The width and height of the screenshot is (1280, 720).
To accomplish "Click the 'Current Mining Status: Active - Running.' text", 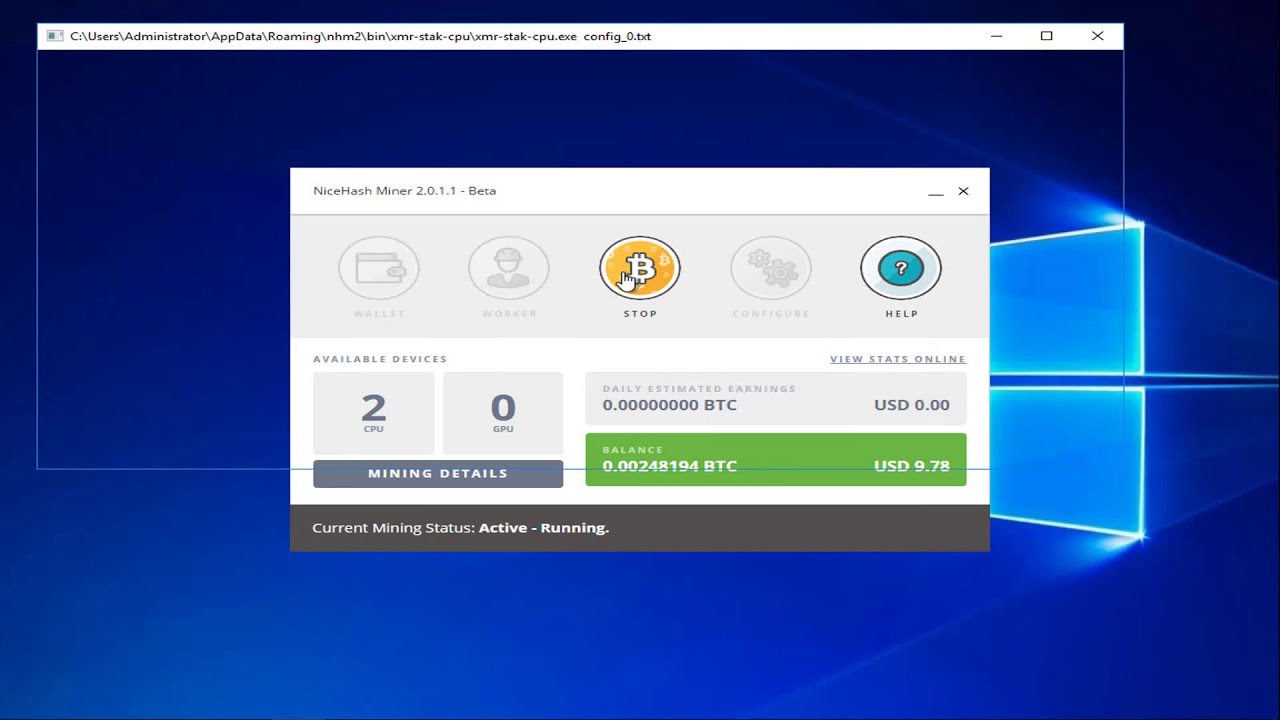I will pos(460,528).
